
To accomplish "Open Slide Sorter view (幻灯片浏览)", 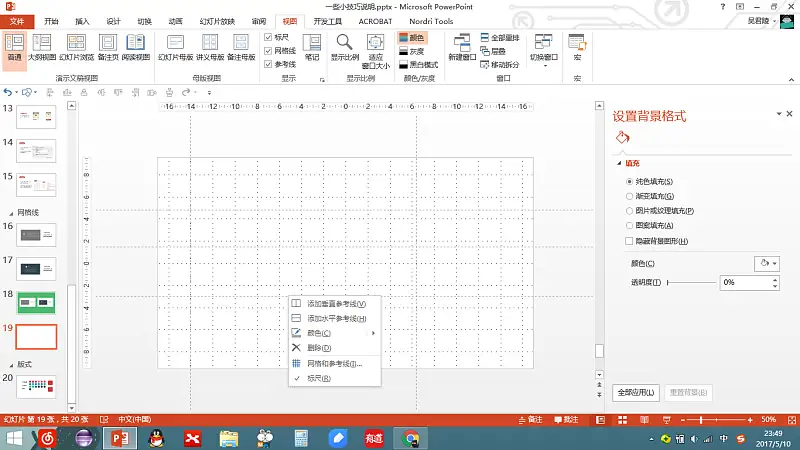I will click(77, 47).
